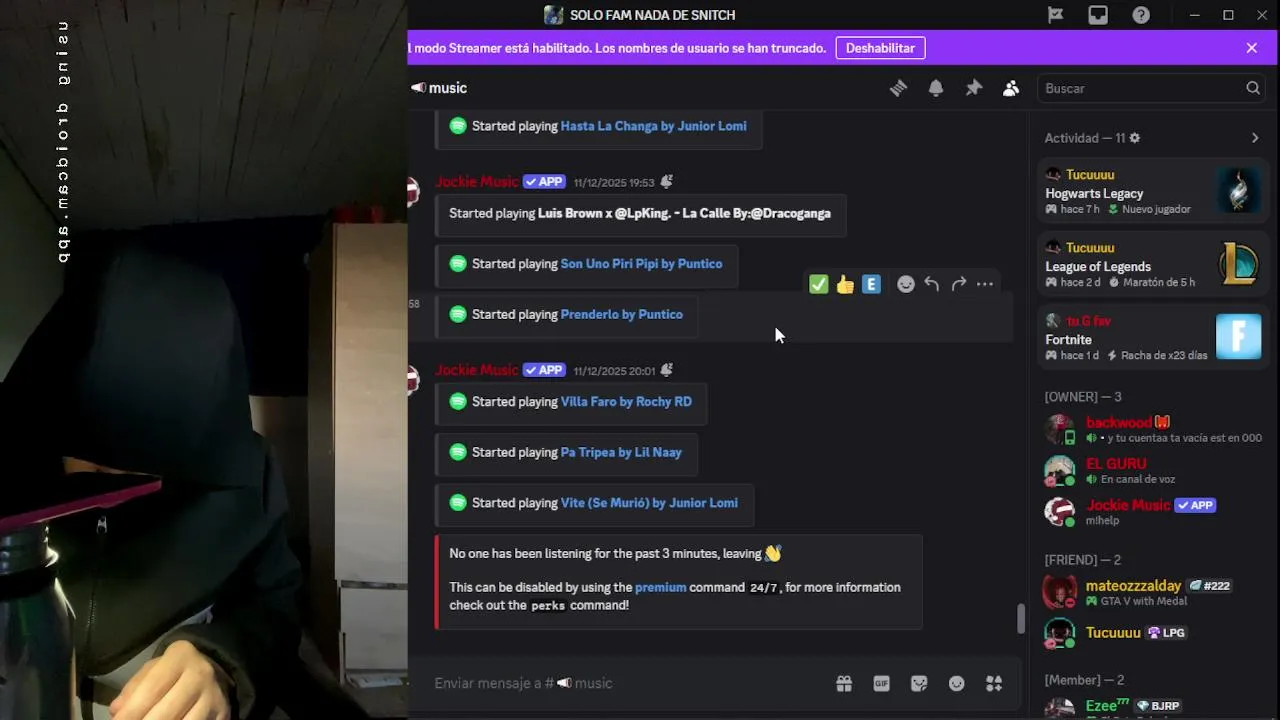Send a gift with the gift icon

[x=844, y=683]
